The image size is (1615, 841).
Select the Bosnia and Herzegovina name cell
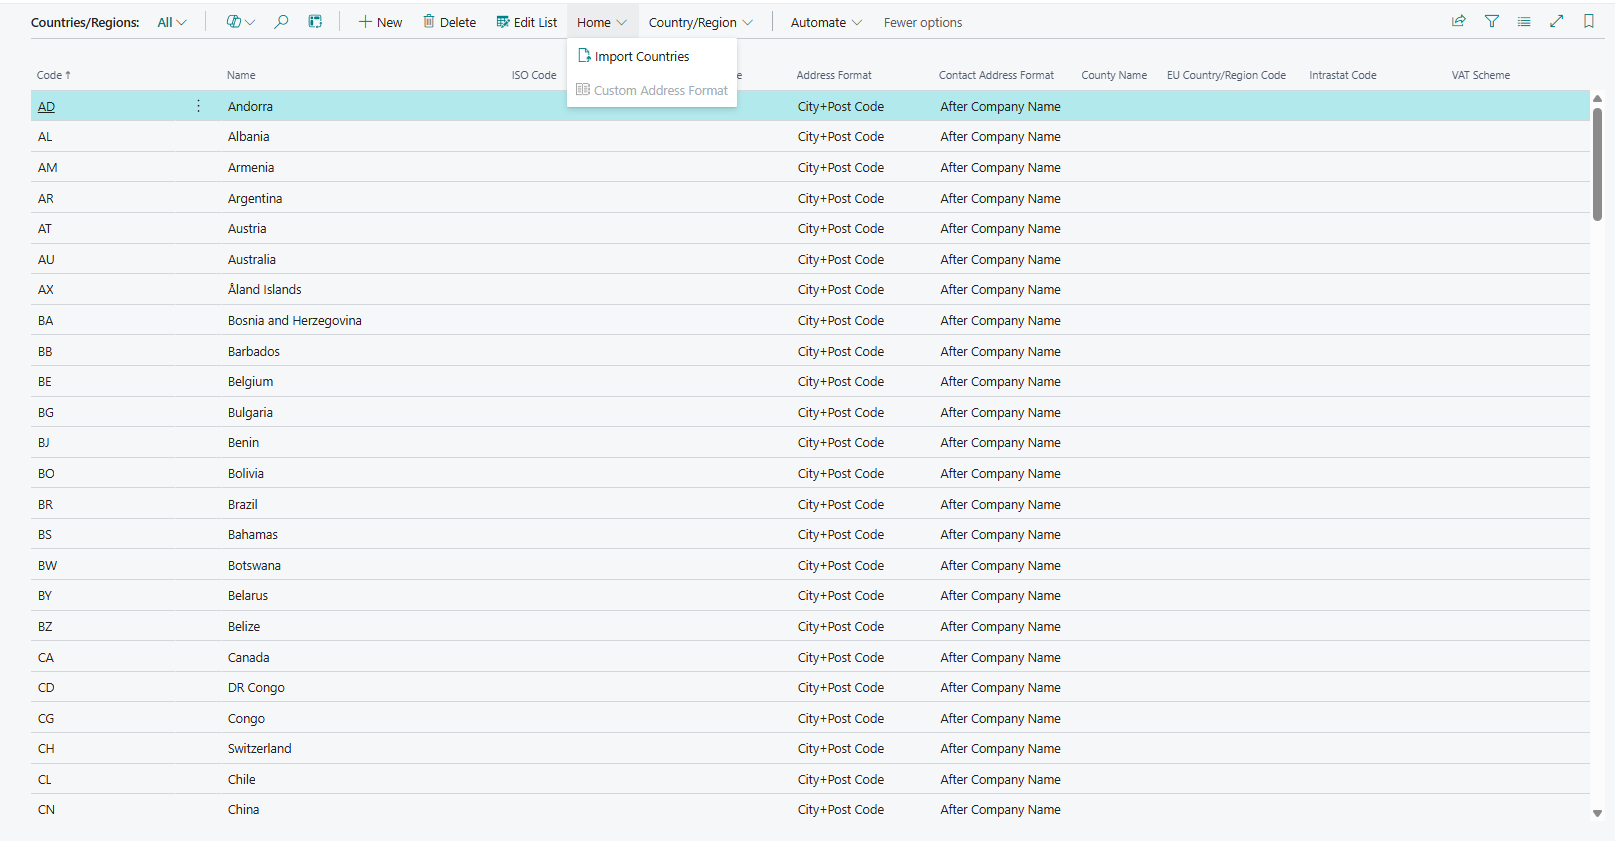pos(295,321)
